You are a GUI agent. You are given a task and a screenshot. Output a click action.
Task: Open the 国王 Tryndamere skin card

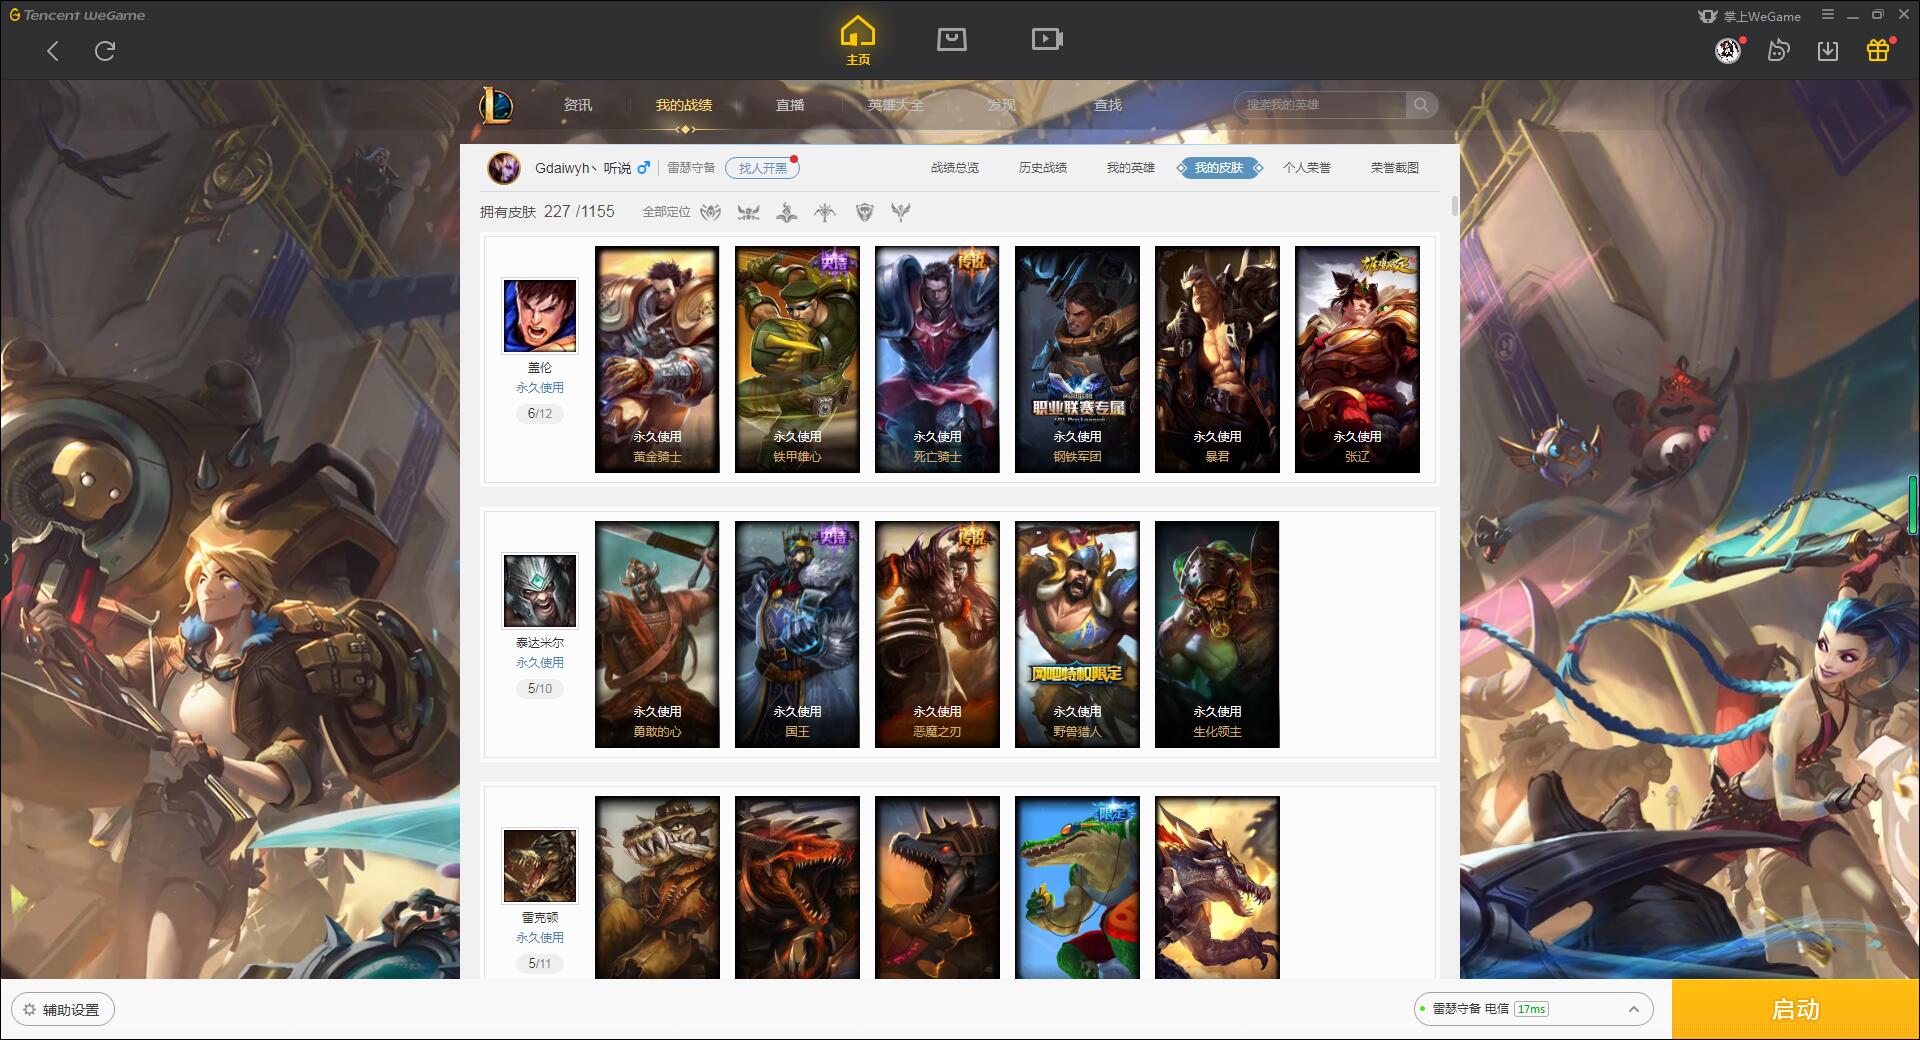click(797, 634)
